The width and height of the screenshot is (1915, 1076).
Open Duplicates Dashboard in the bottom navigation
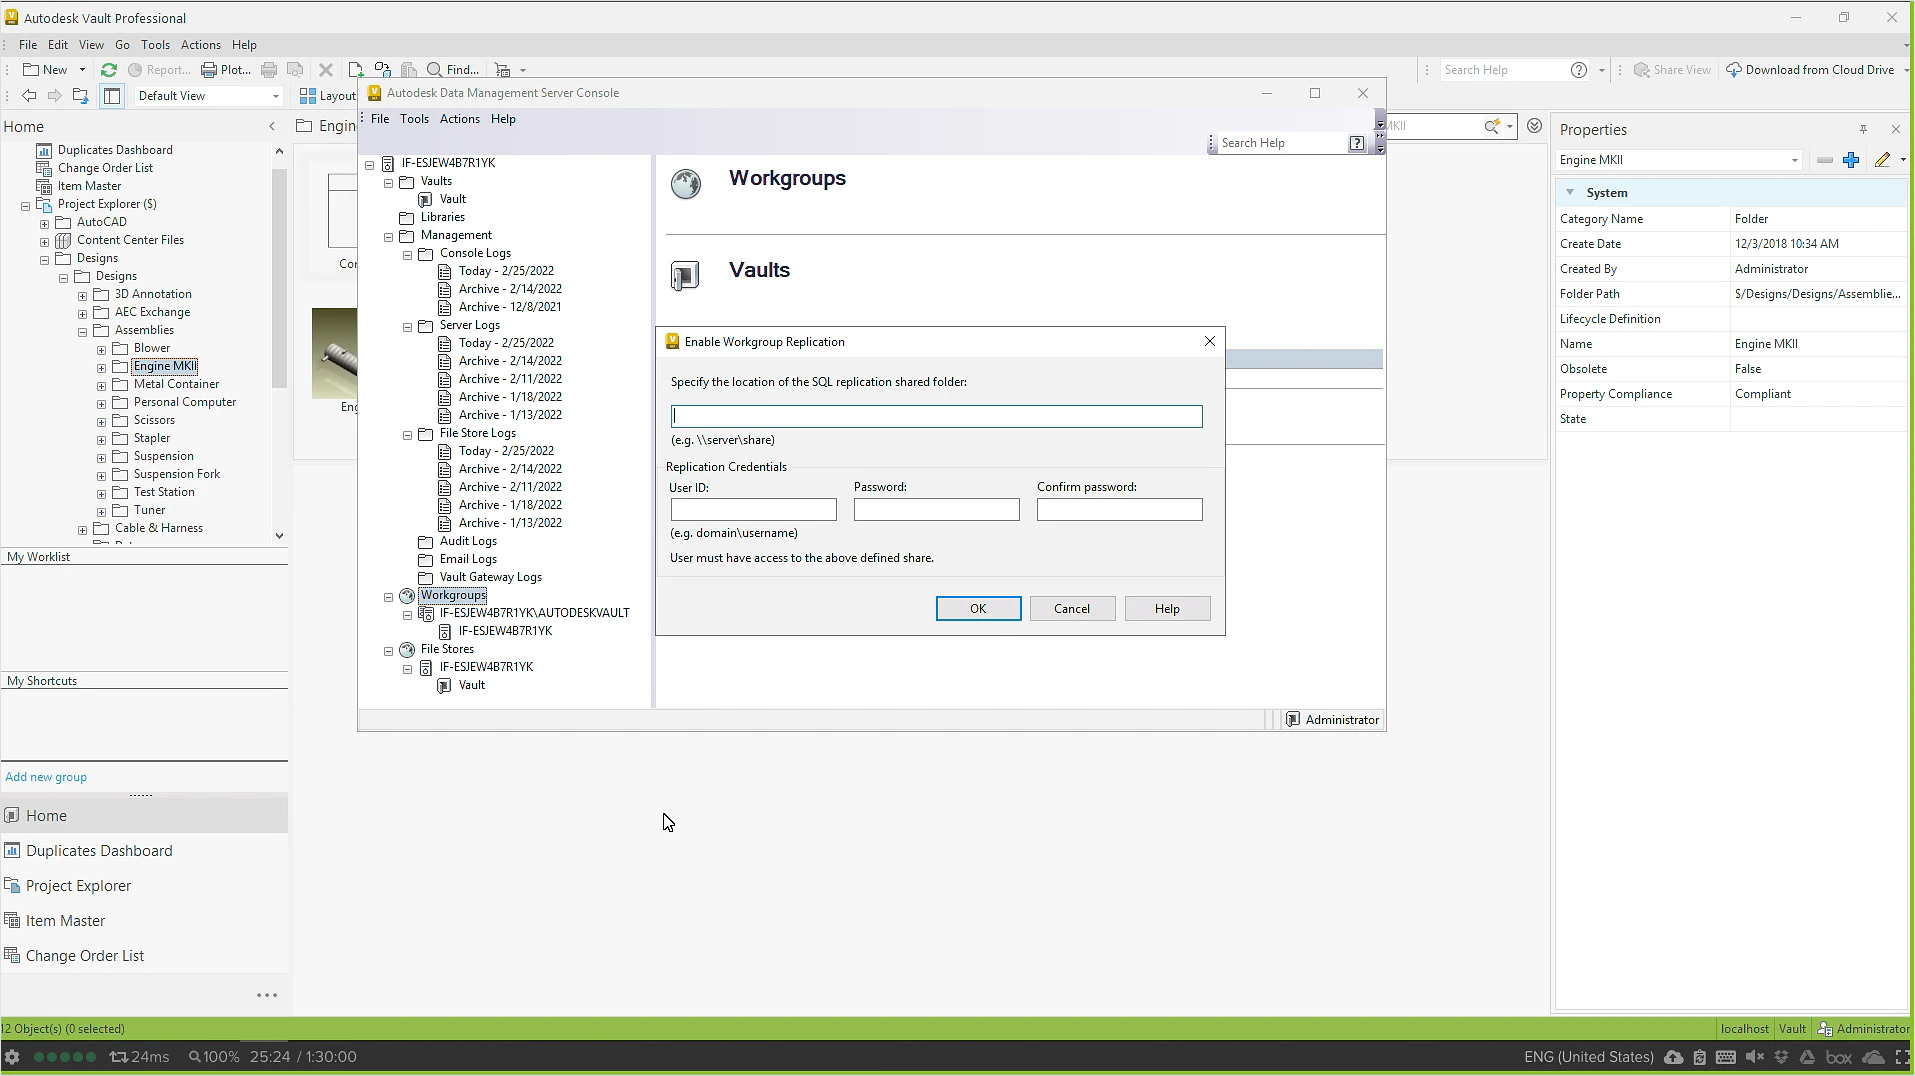point(99,851)
